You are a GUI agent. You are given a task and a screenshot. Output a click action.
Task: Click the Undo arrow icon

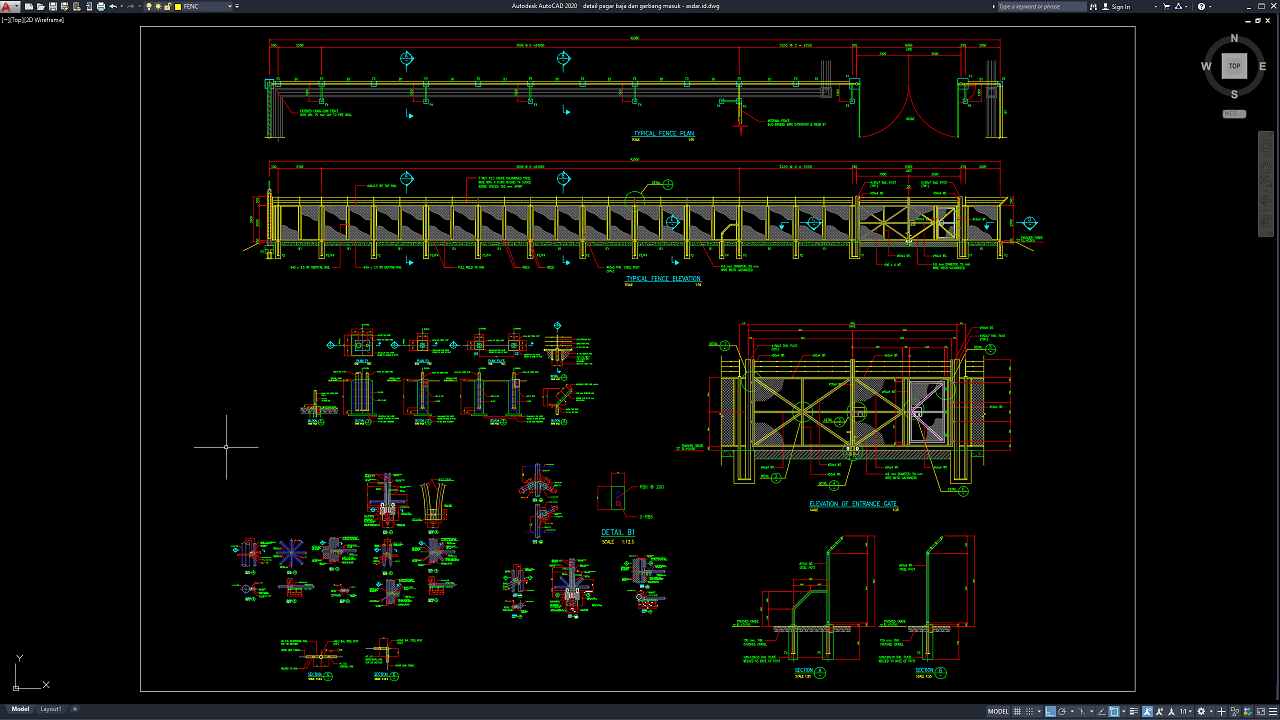tap(113, 6)
